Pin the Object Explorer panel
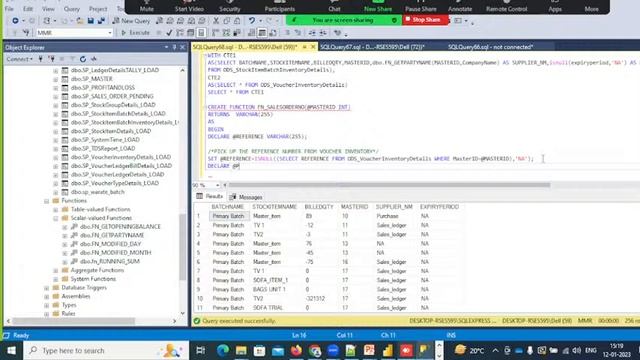 pos(174,47)
